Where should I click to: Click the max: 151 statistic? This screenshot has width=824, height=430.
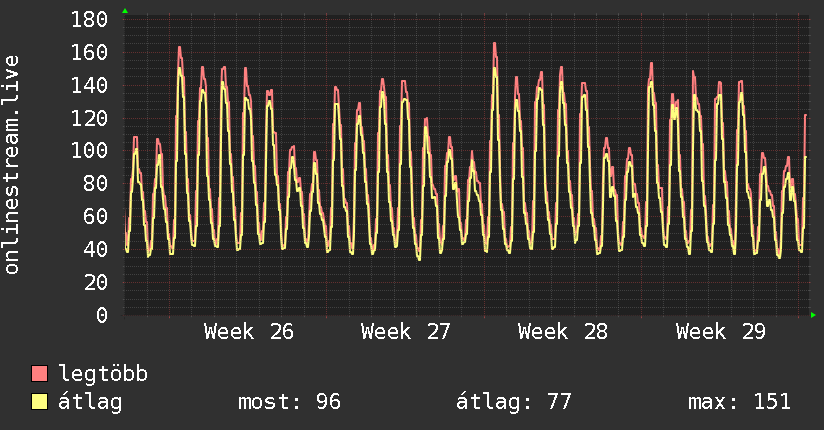[739, 402]
